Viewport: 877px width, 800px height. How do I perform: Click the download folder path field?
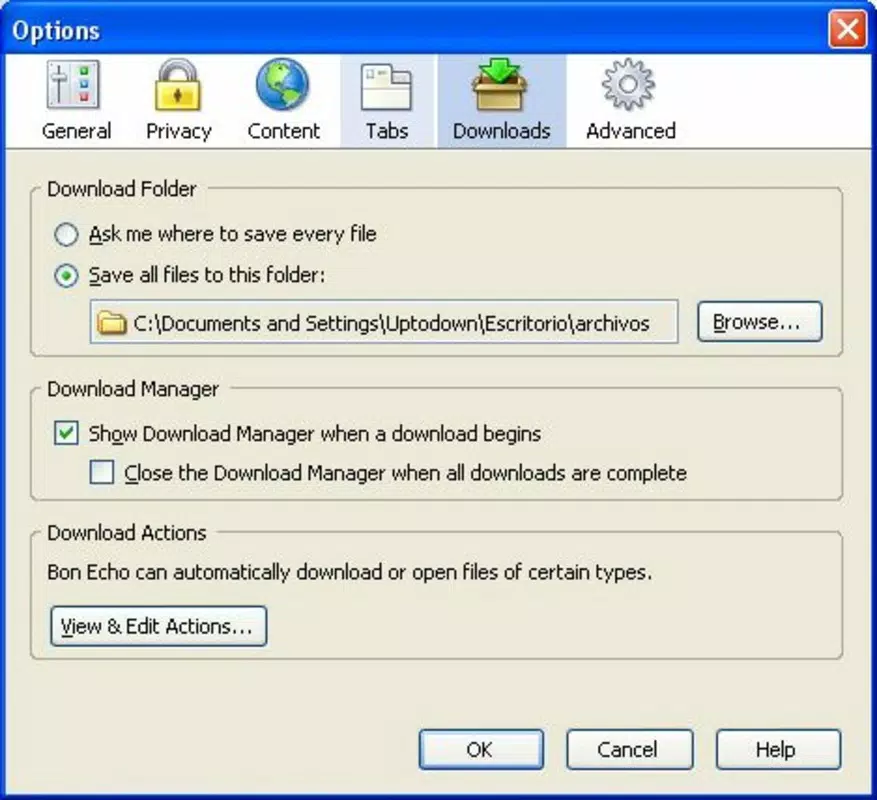384,322
